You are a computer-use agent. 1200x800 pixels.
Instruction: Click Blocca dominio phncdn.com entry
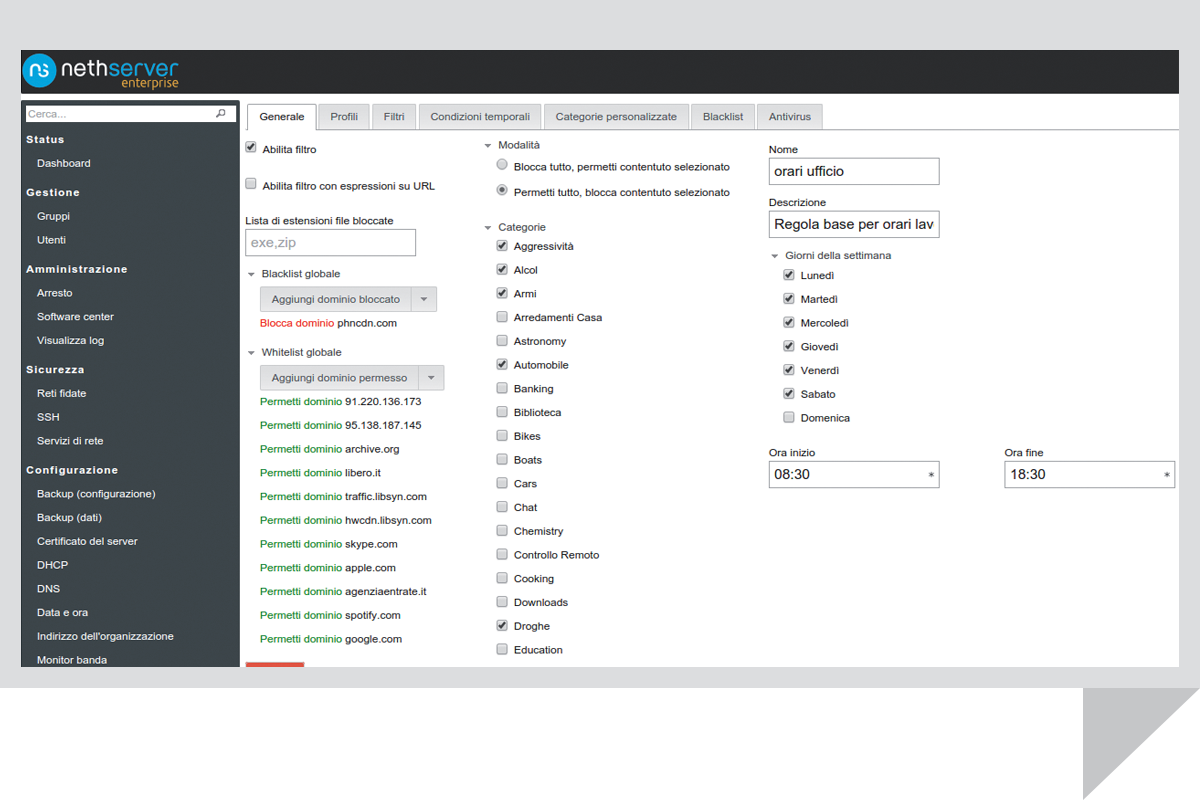click(x=328, y=323)
